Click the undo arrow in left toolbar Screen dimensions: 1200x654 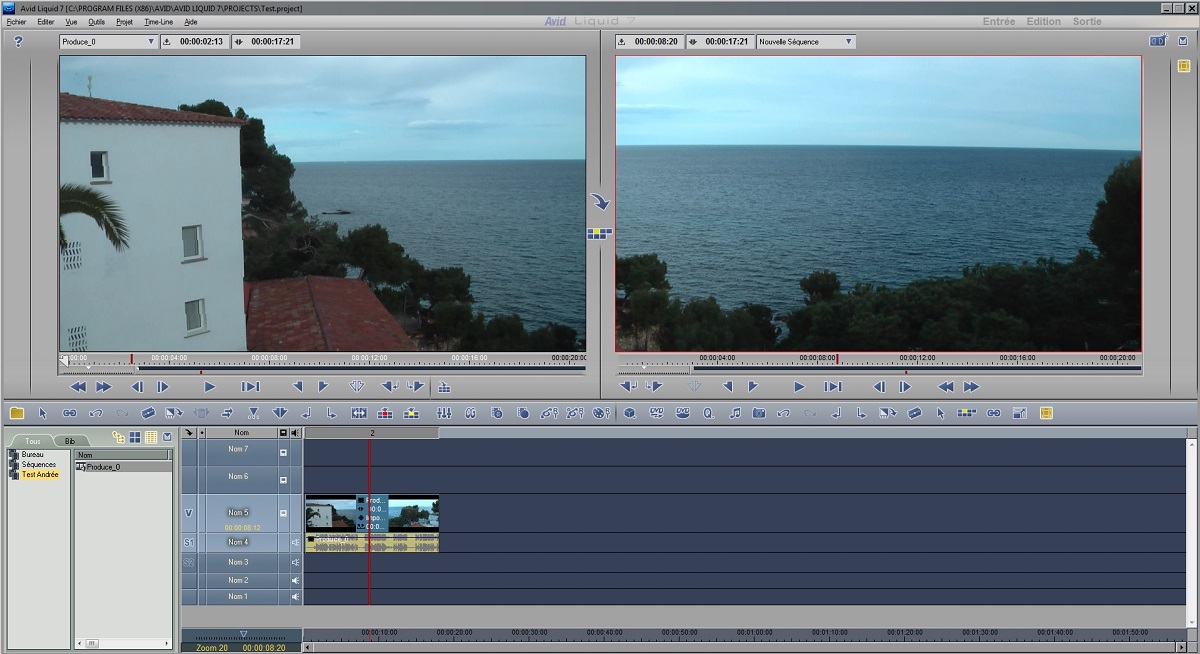(96, 412)
